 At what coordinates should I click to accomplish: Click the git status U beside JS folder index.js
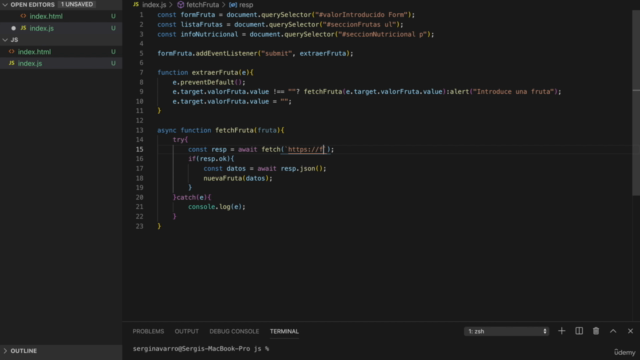pyautogui.click(x=113, y=63)
